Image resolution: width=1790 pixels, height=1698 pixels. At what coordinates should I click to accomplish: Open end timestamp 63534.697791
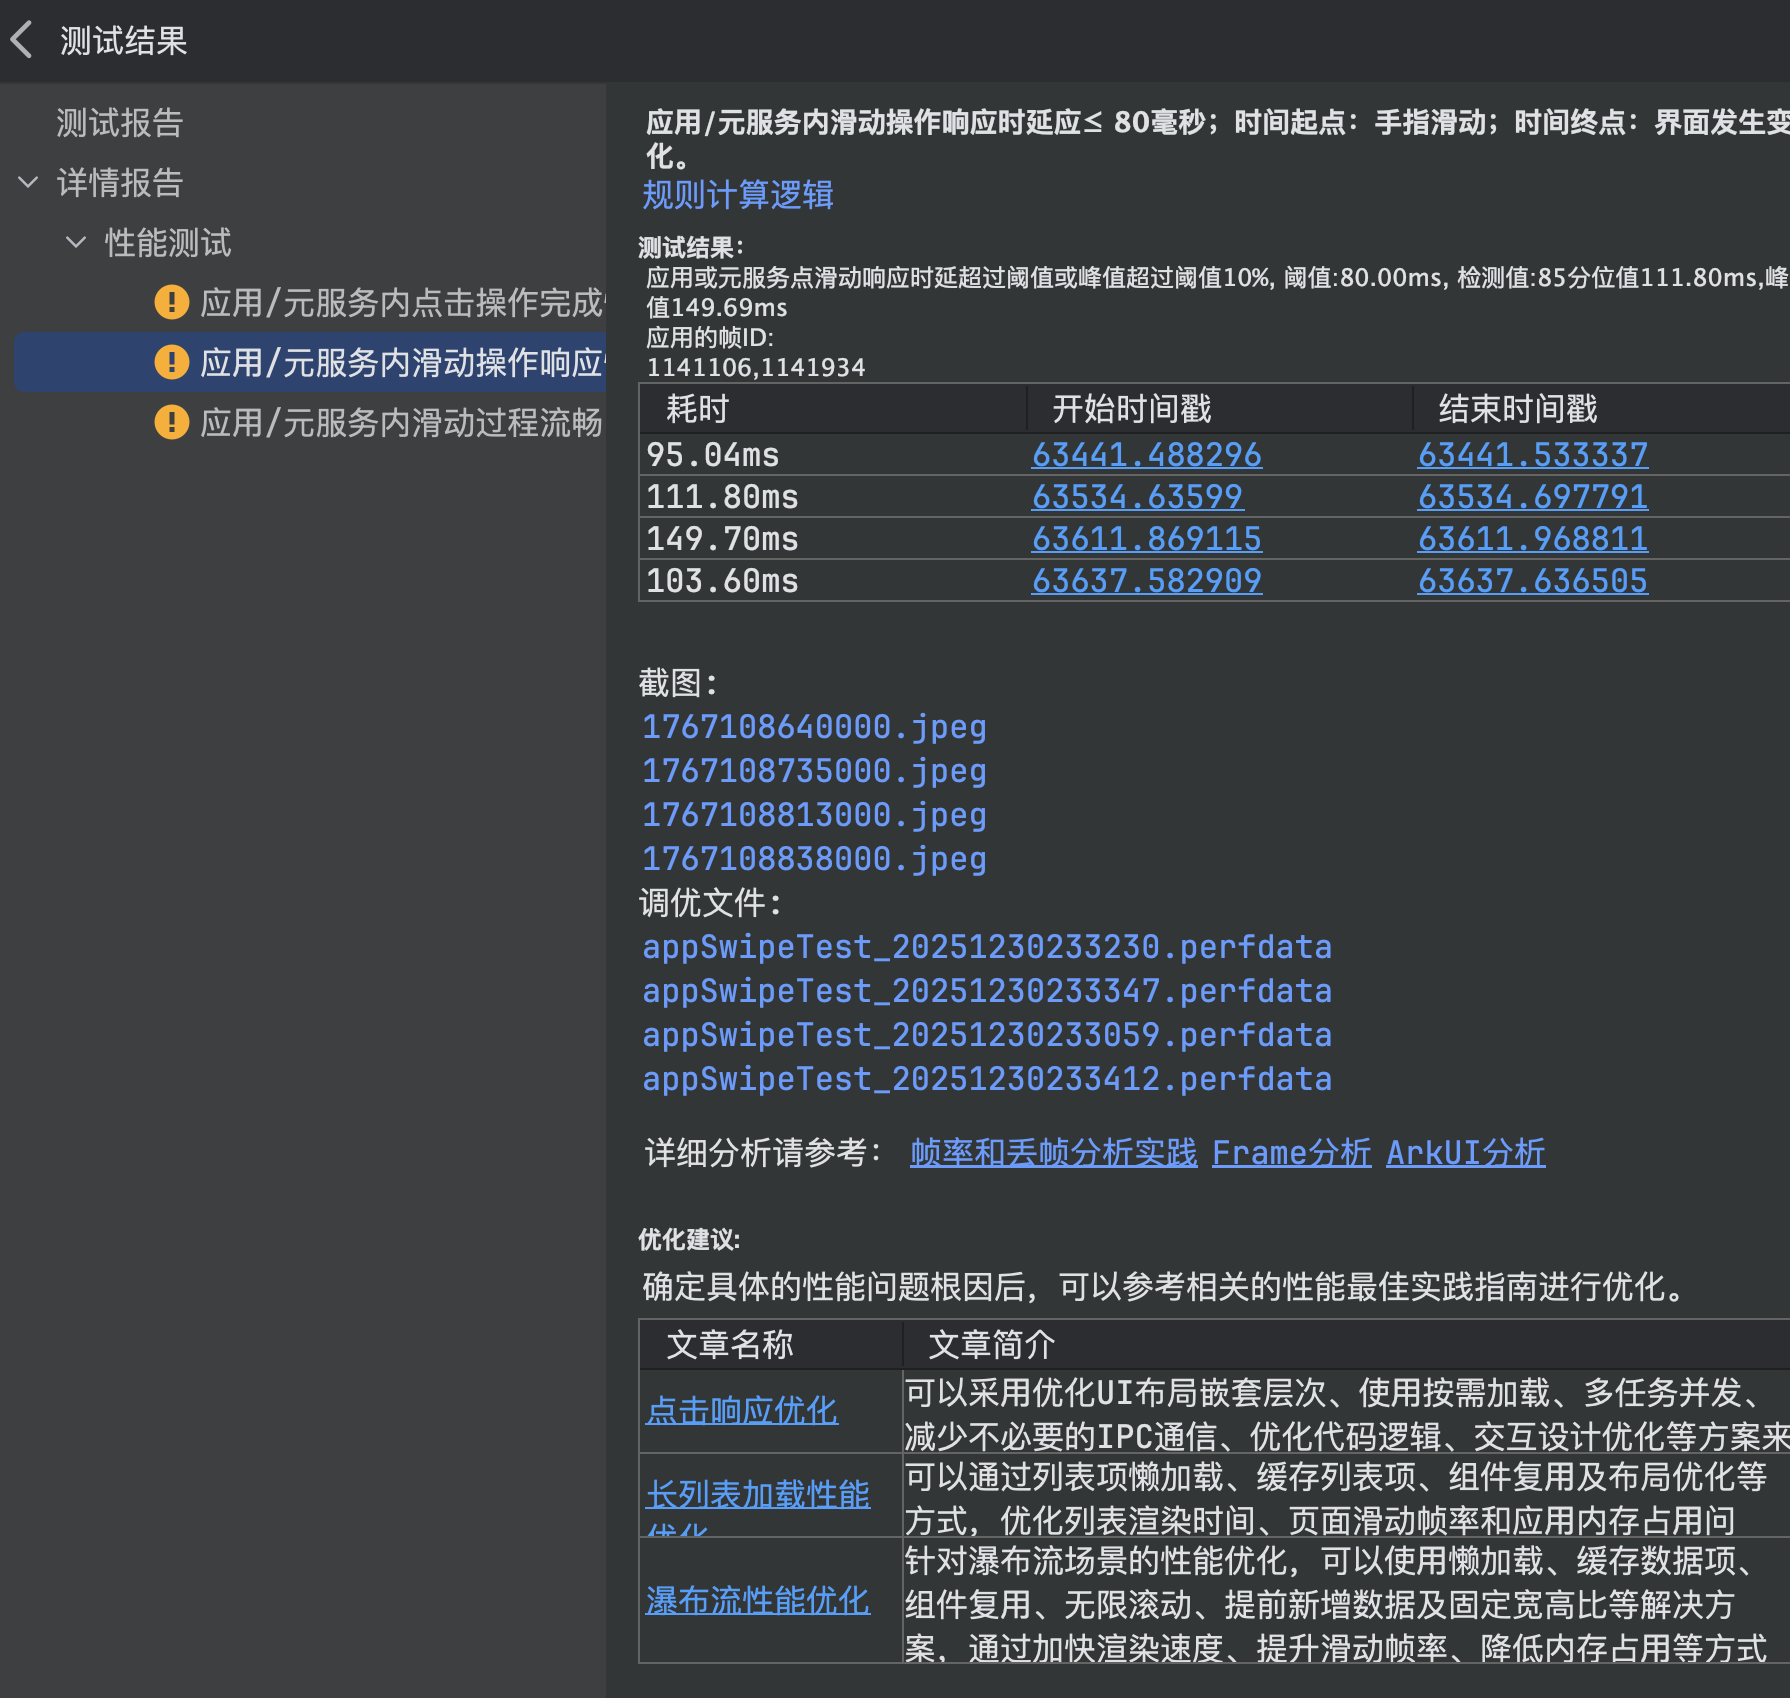pyautogui.click(x=1533, y=497)
